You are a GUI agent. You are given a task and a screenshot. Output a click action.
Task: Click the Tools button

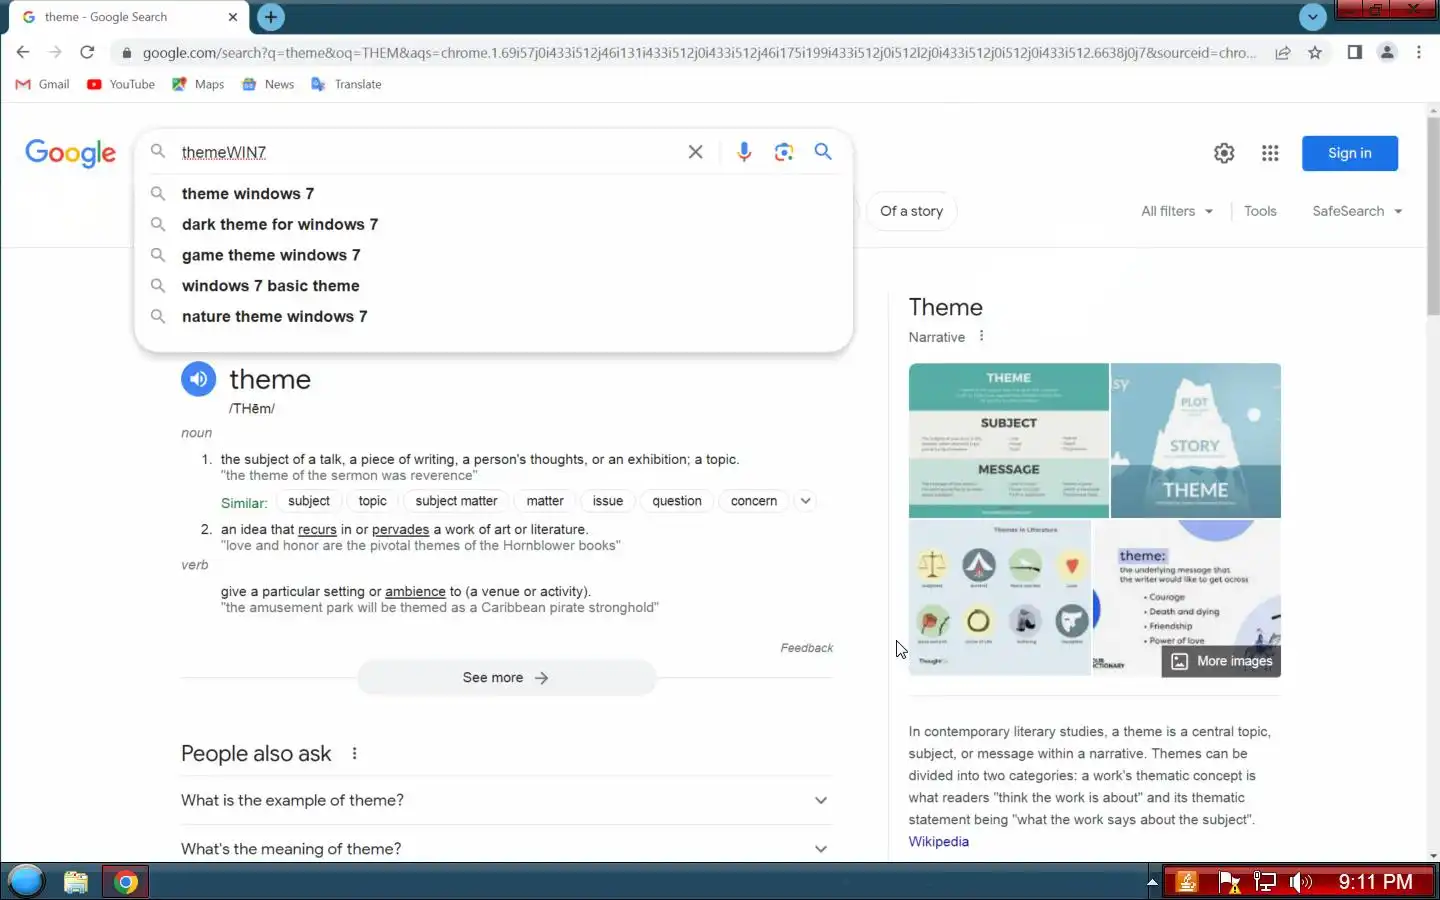pos(1260,211)
